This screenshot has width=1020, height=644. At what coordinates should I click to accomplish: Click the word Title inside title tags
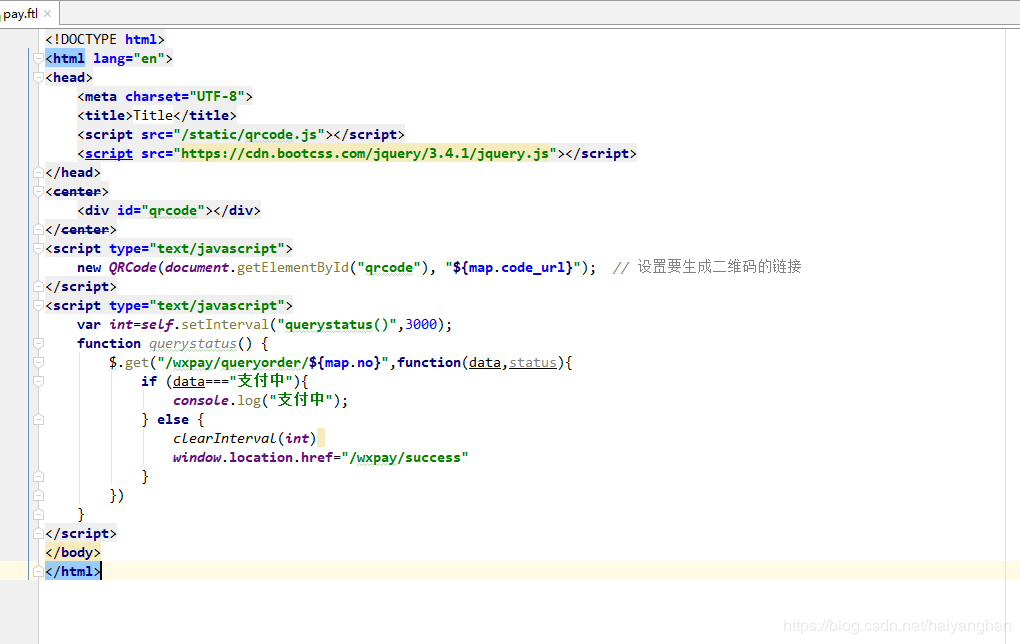[153, 115]
